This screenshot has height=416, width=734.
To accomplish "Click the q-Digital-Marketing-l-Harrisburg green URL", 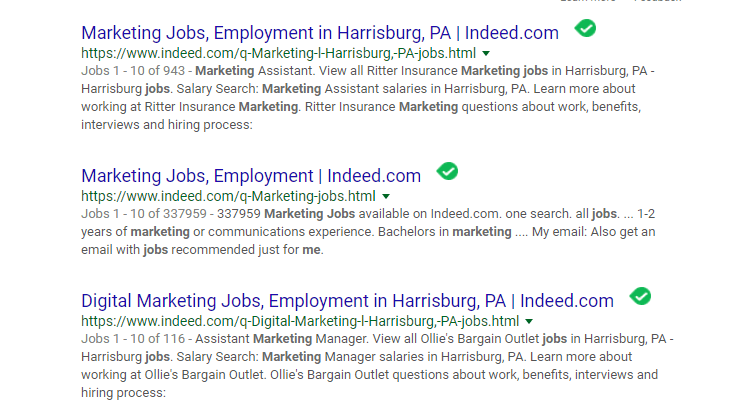I will [300, 322].
